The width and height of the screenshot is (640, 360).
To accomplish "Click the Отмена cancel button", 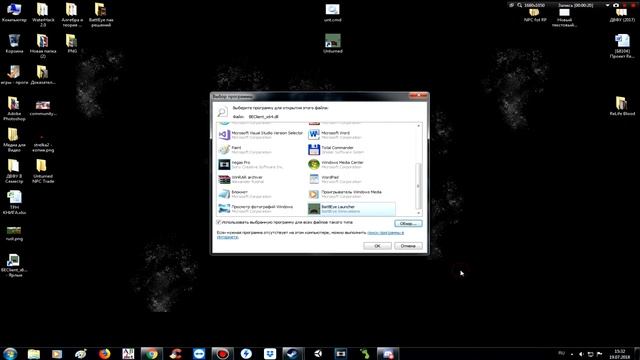I will [408, 246].
